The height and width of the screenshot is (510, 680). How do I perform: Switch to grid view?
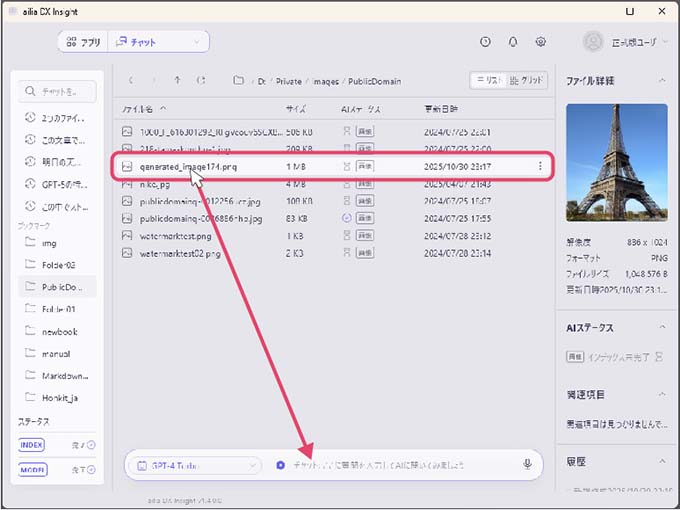pyautogui.click(x=528, y=80)
